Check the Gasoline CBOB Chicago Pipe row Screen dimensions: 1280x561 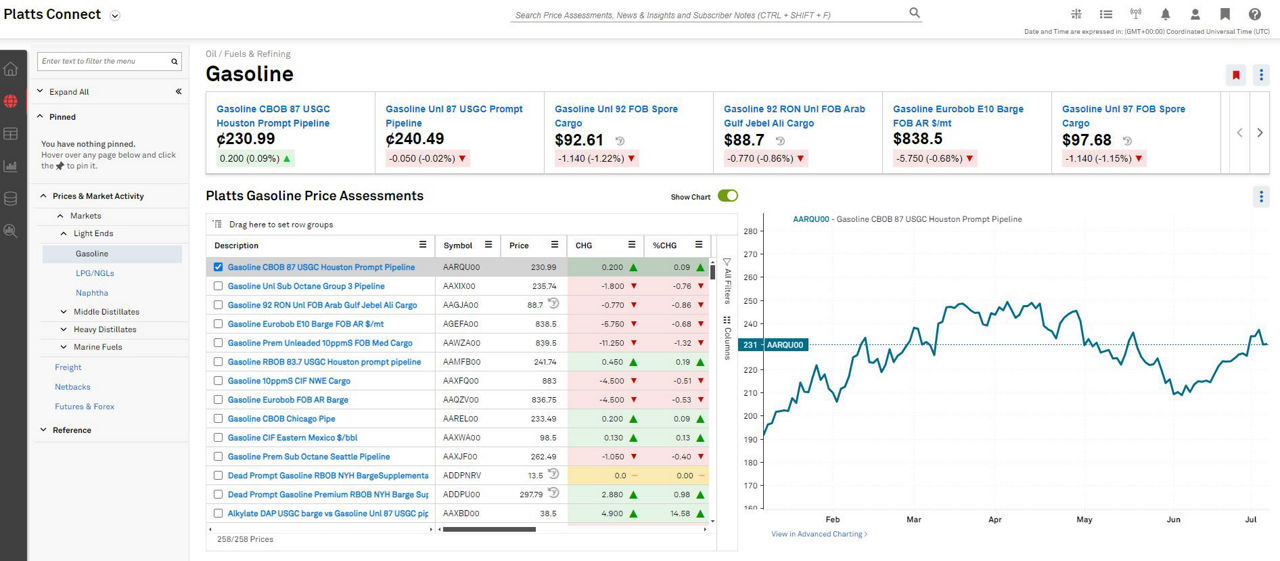[219, 419]
